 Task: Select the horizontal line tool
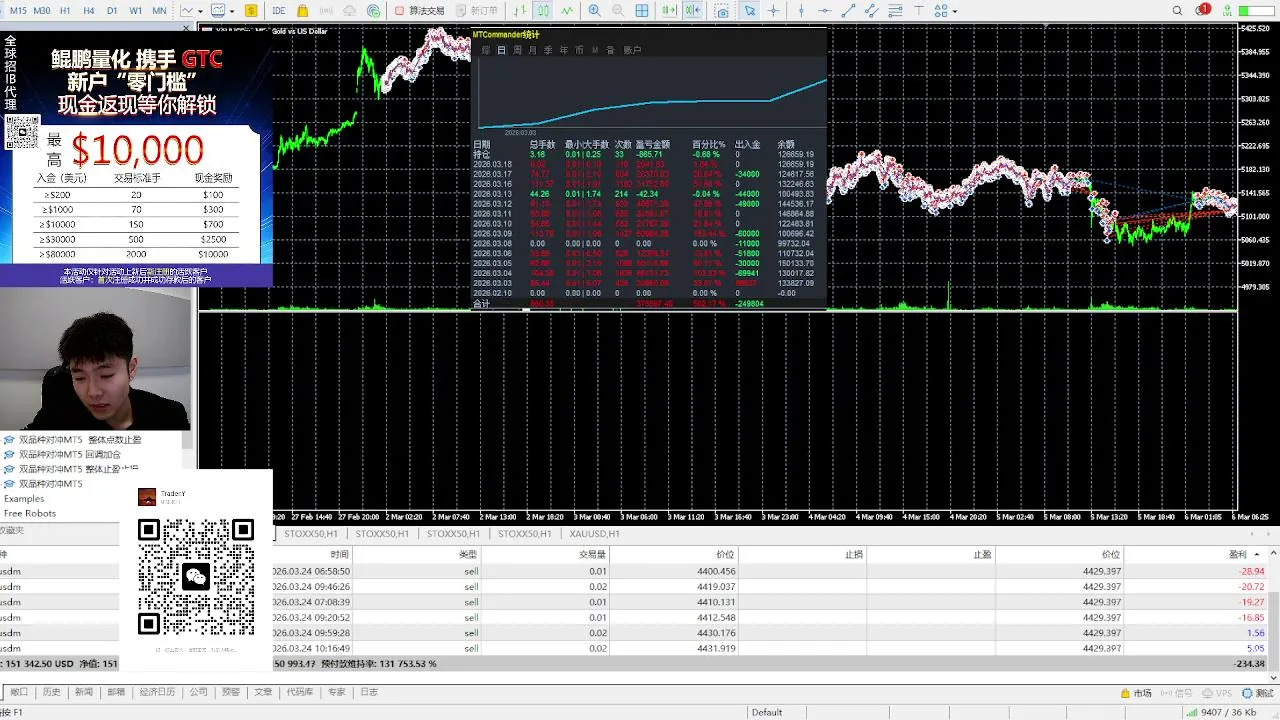coord(825,10)
